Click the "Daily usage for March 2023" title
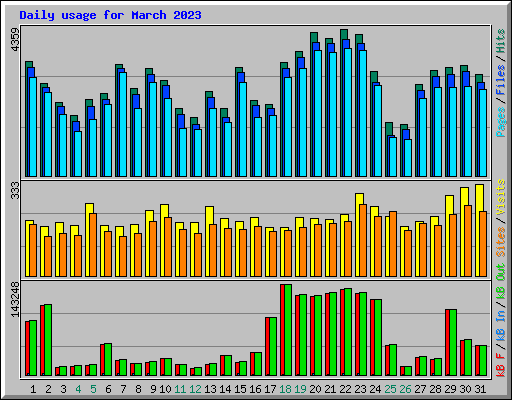This screenshot has height=400, width=512. tap(110, 15)
